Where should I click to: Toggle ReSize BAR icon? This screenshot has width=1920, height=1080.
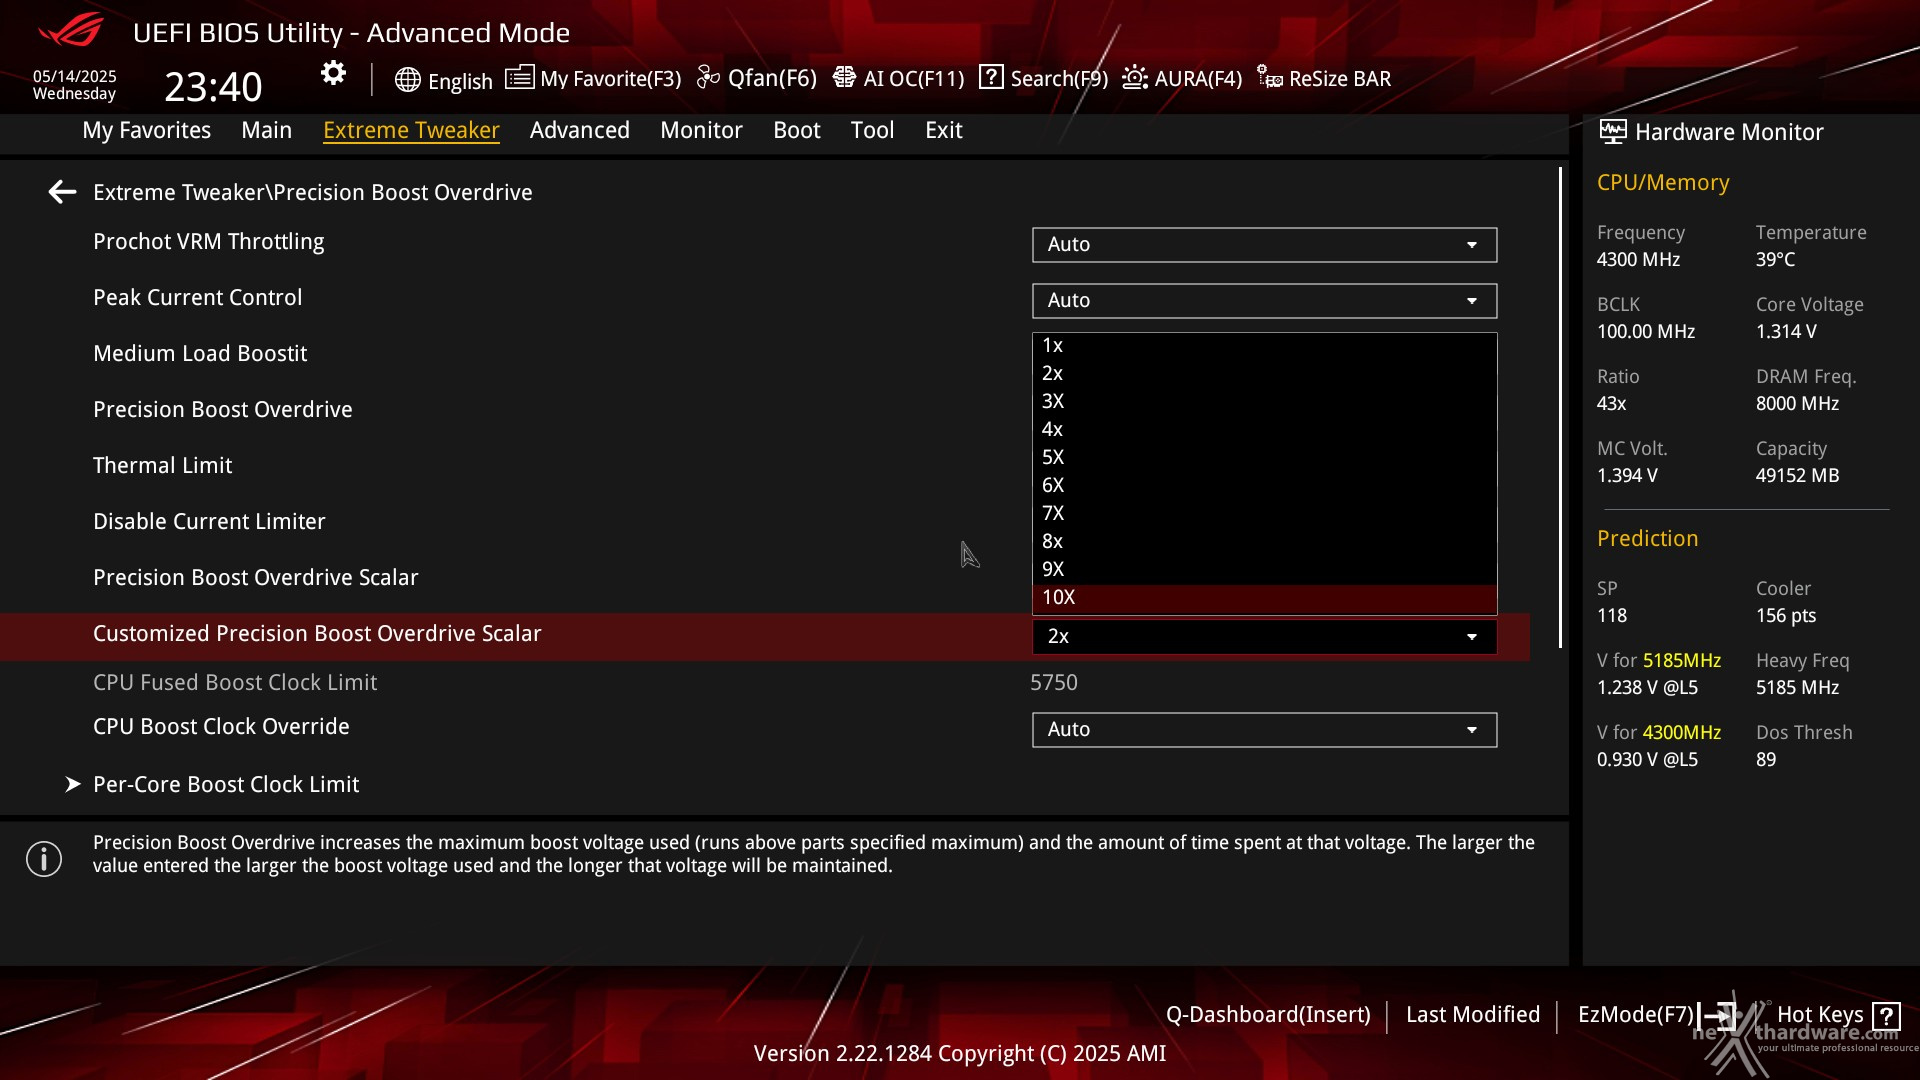click(x=1269, y=77)
